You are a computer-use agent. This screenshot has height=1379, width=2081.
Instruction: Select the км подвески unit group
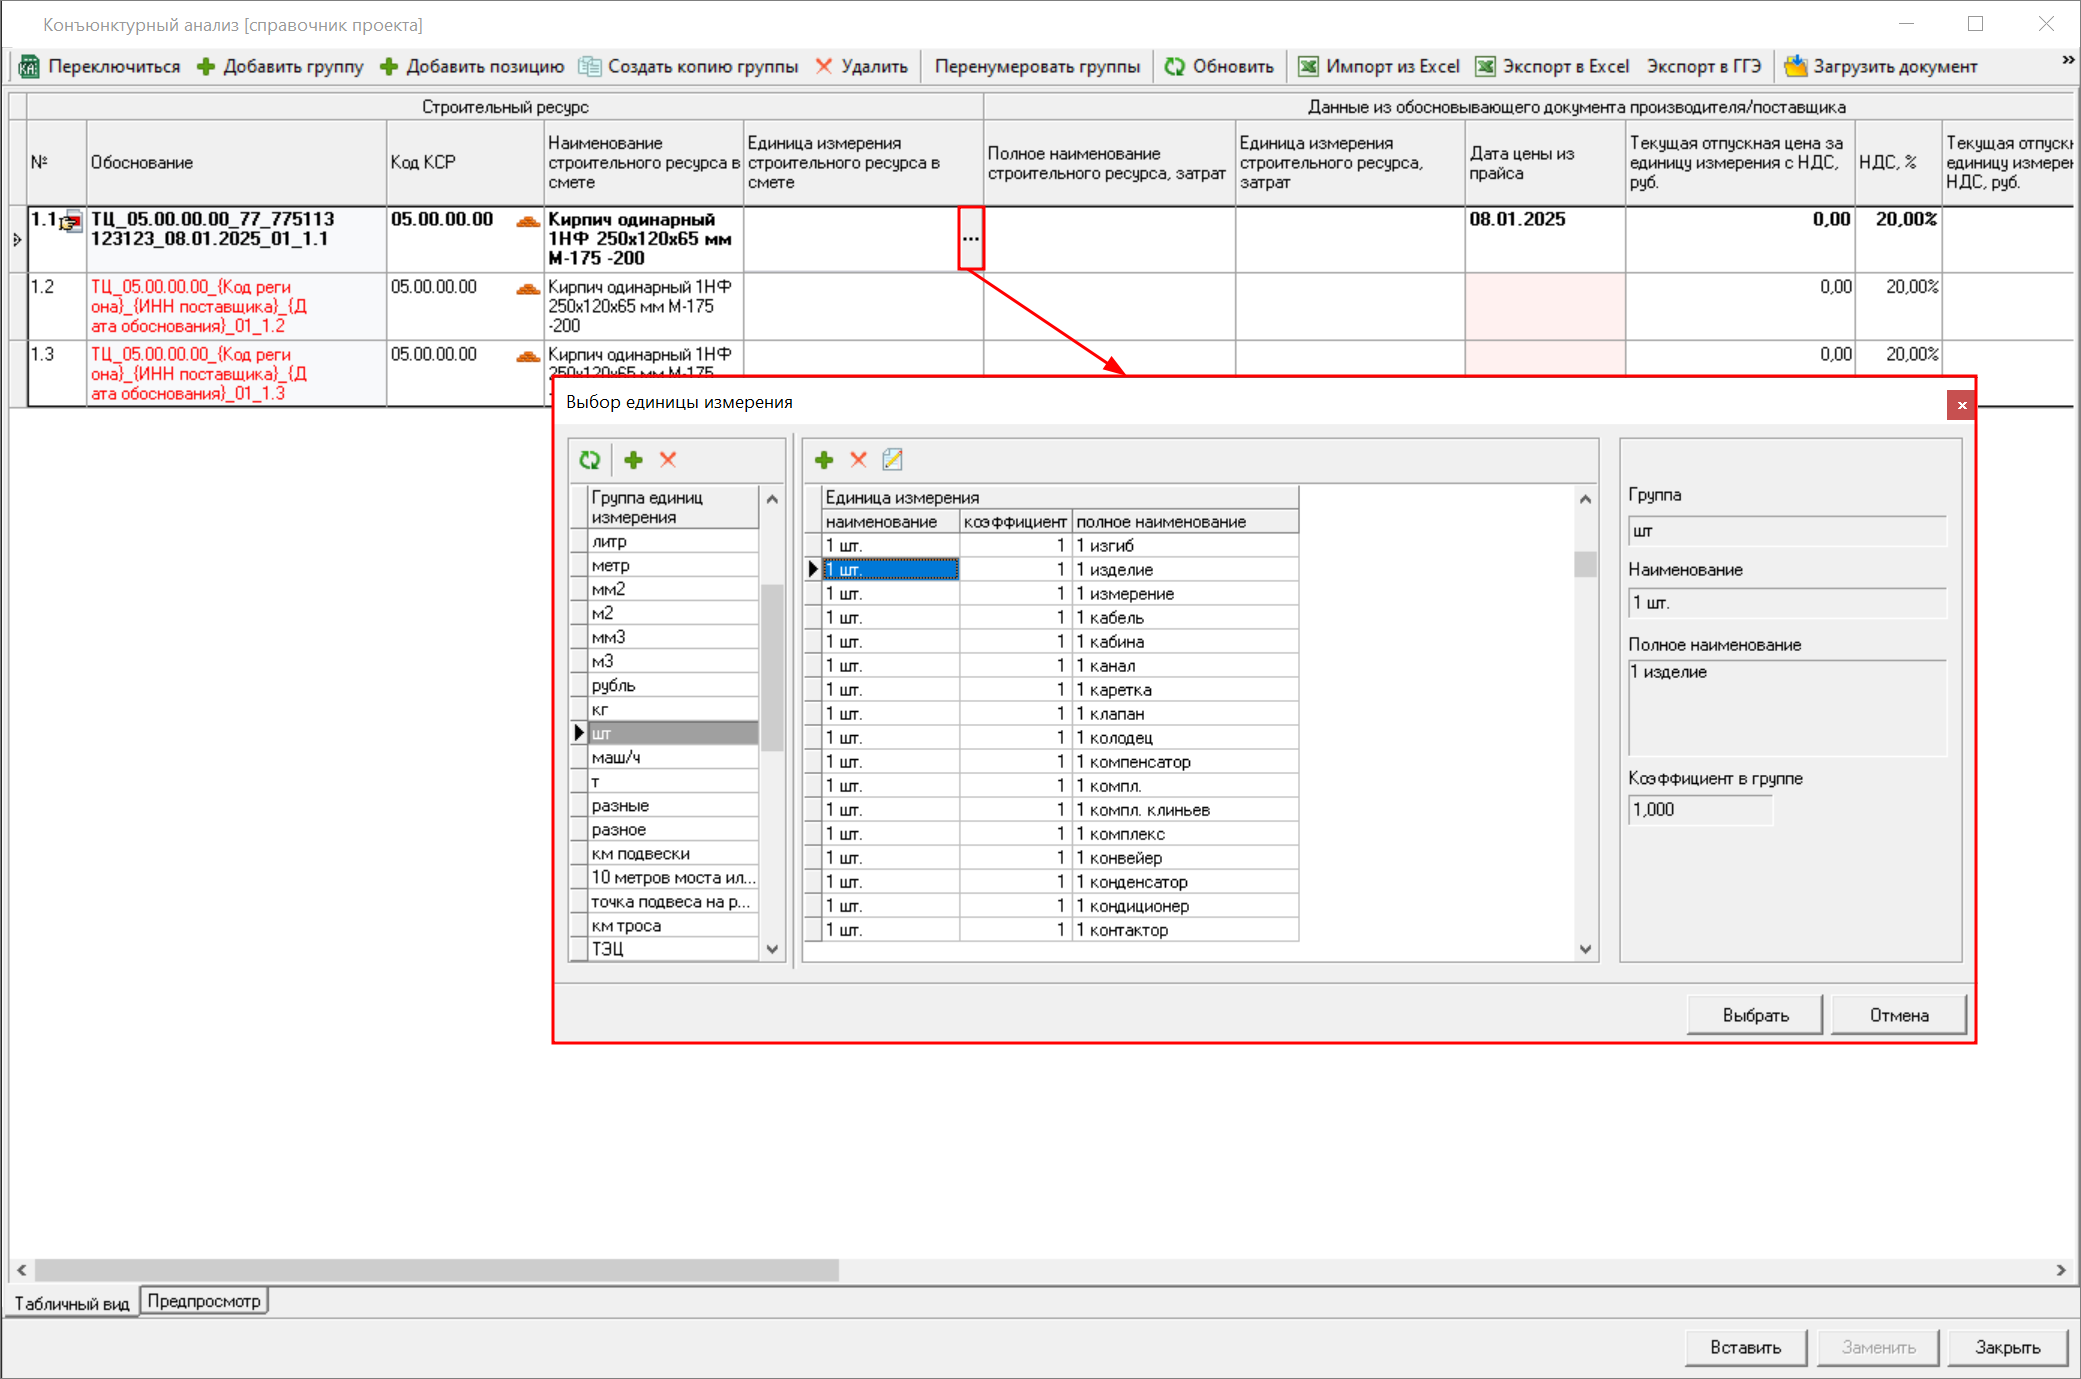[673, 853]
